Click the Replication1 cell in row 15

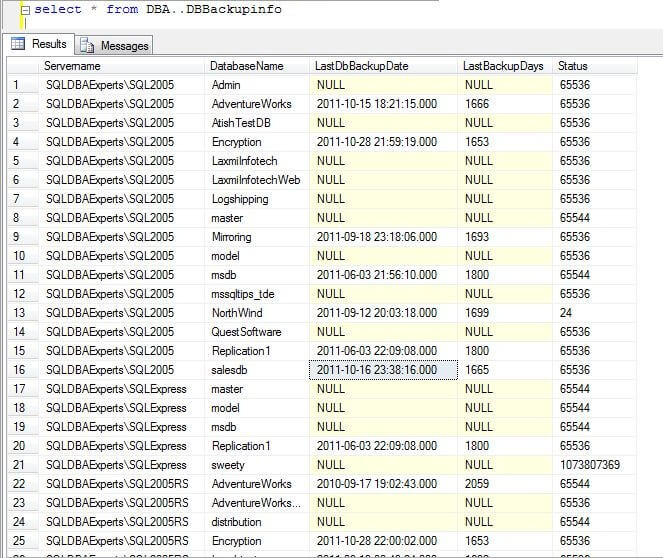coord(257,351)
